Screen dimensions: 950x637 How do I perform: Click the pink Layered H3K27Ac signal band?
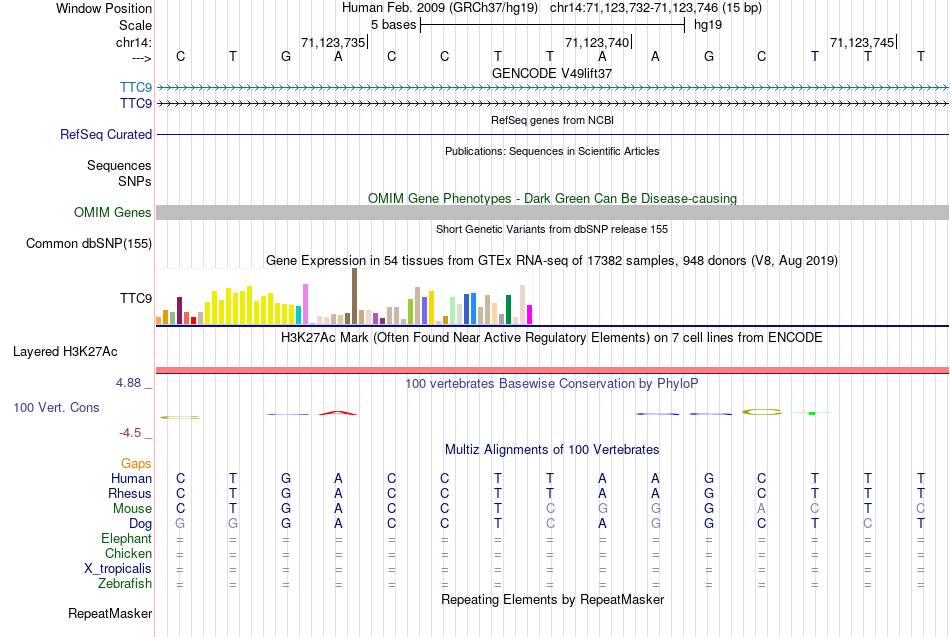coord(553,370)
